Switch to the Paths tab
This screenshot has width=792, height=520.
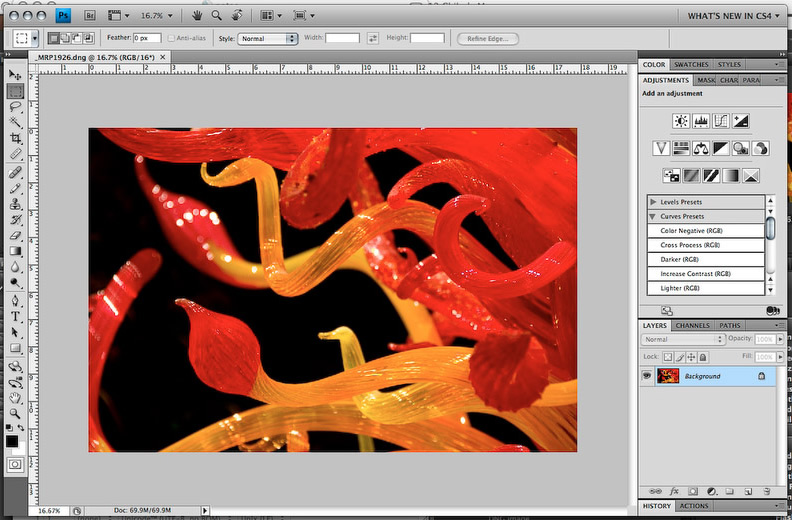(729, 325)
